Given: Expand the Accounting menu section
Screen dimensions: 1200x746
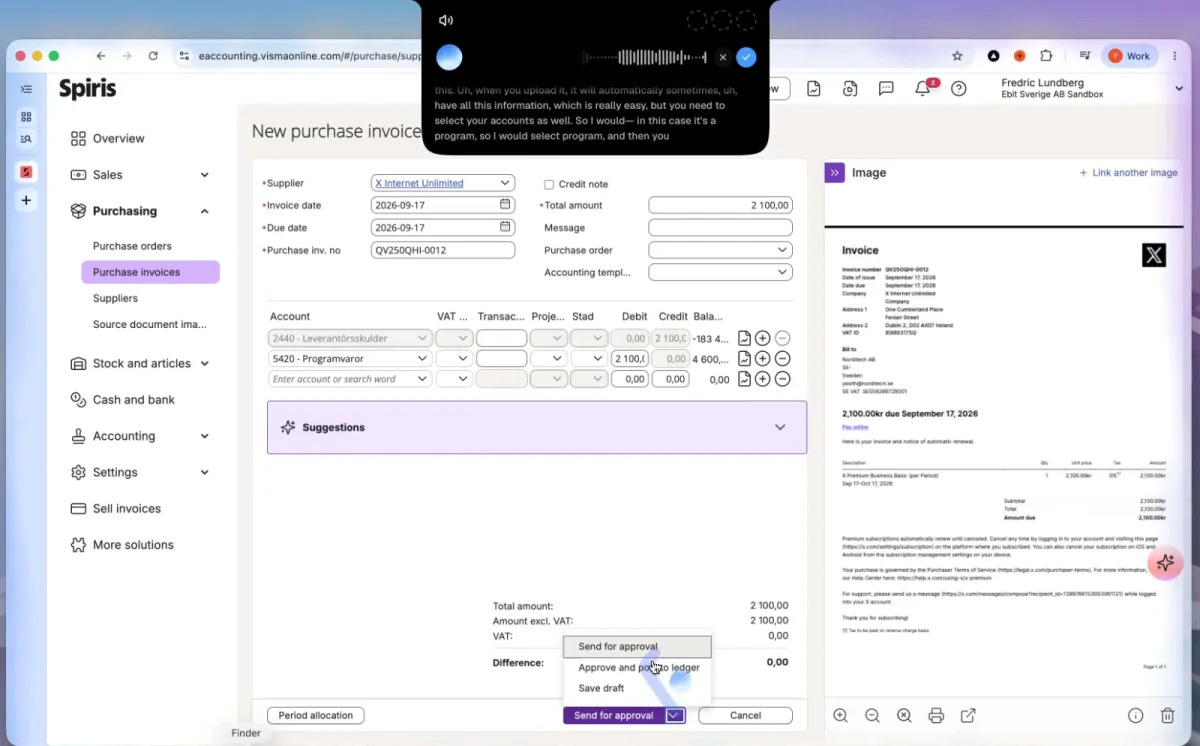Looking at the screenshot, I should (x=204, y=436).
